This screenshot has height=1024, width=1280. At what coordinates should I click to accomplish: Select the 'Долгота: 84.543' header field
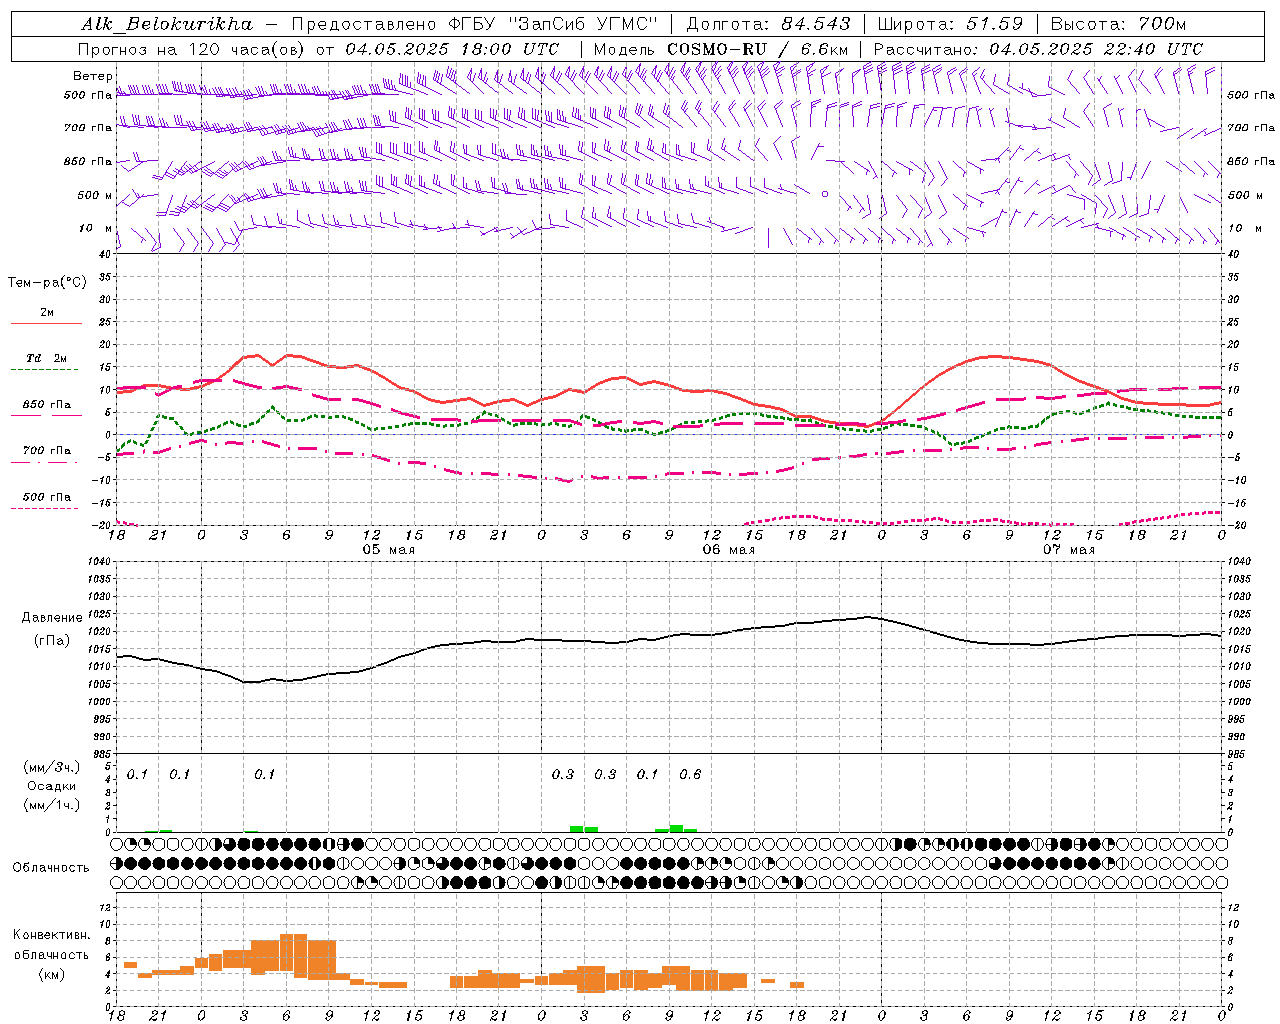pyautogui.click(x=768, y=24)
